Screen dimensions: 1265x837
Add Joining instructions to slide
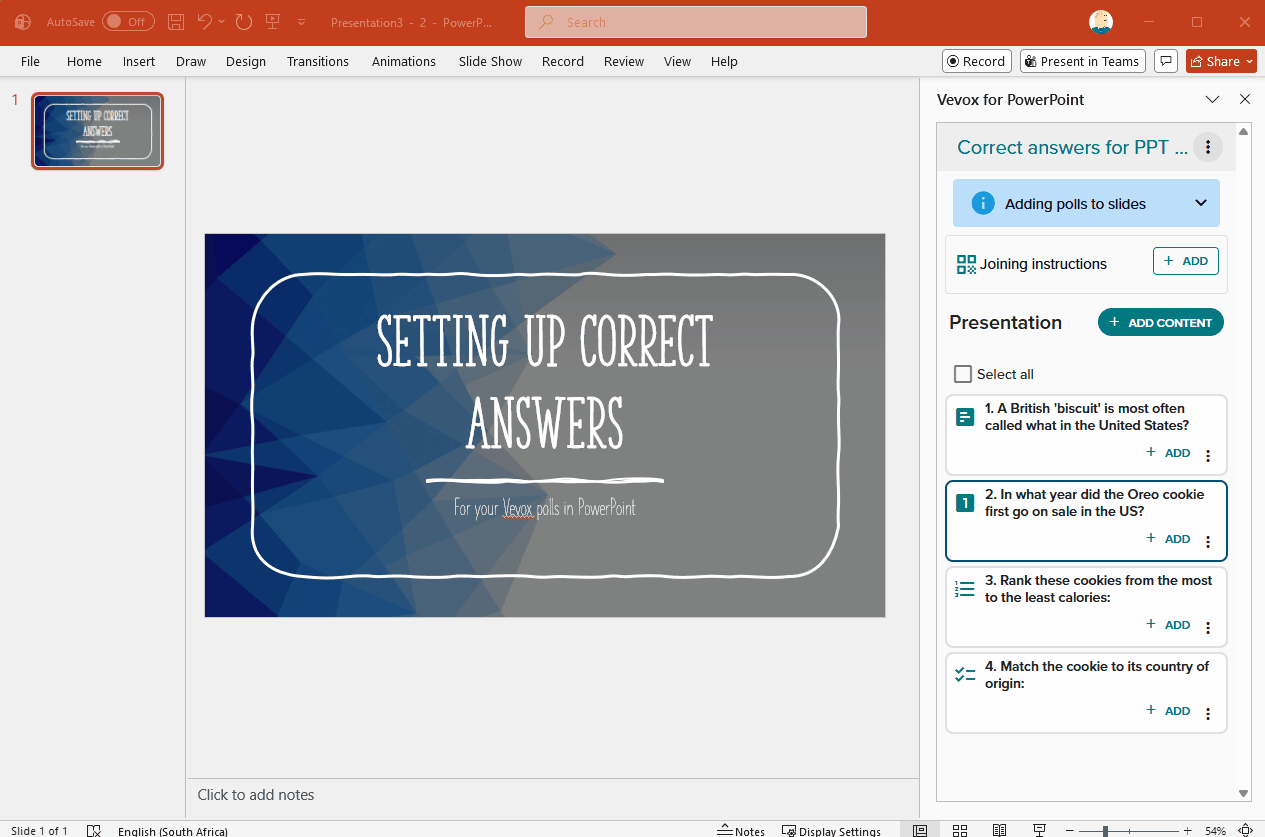1186,261
